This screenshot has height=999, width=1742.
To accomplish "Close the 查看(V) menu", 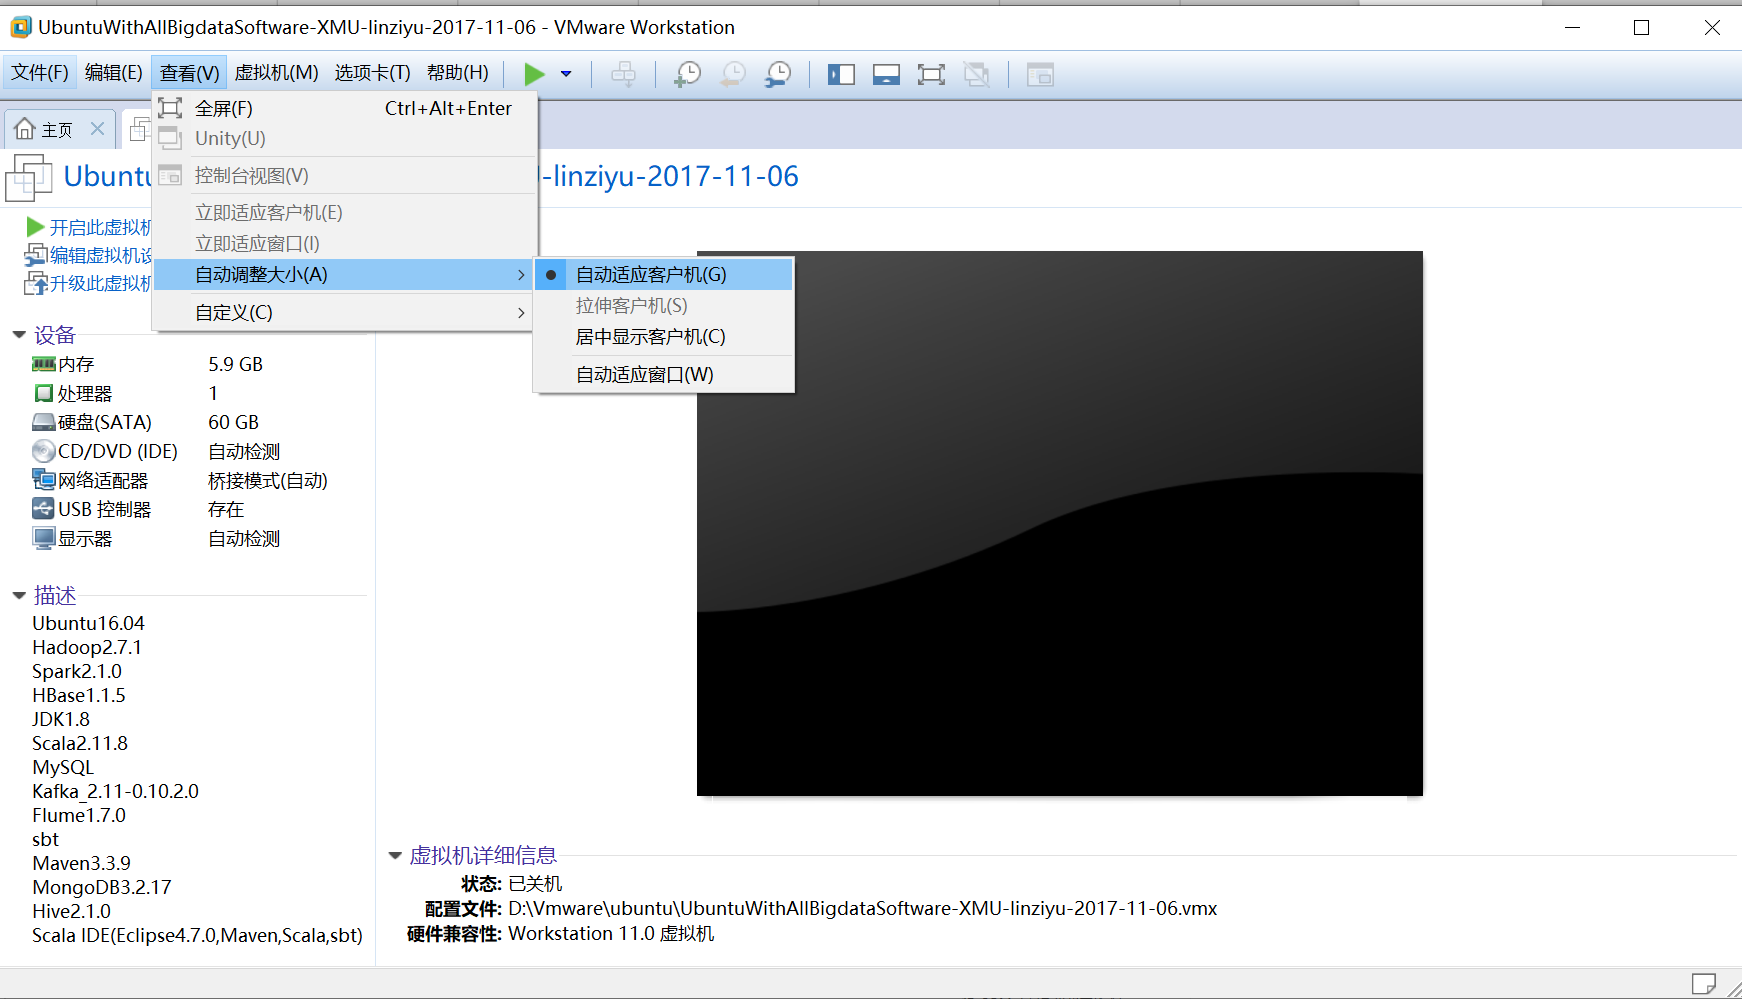I will pyautogui.click(x=189, y=73).
